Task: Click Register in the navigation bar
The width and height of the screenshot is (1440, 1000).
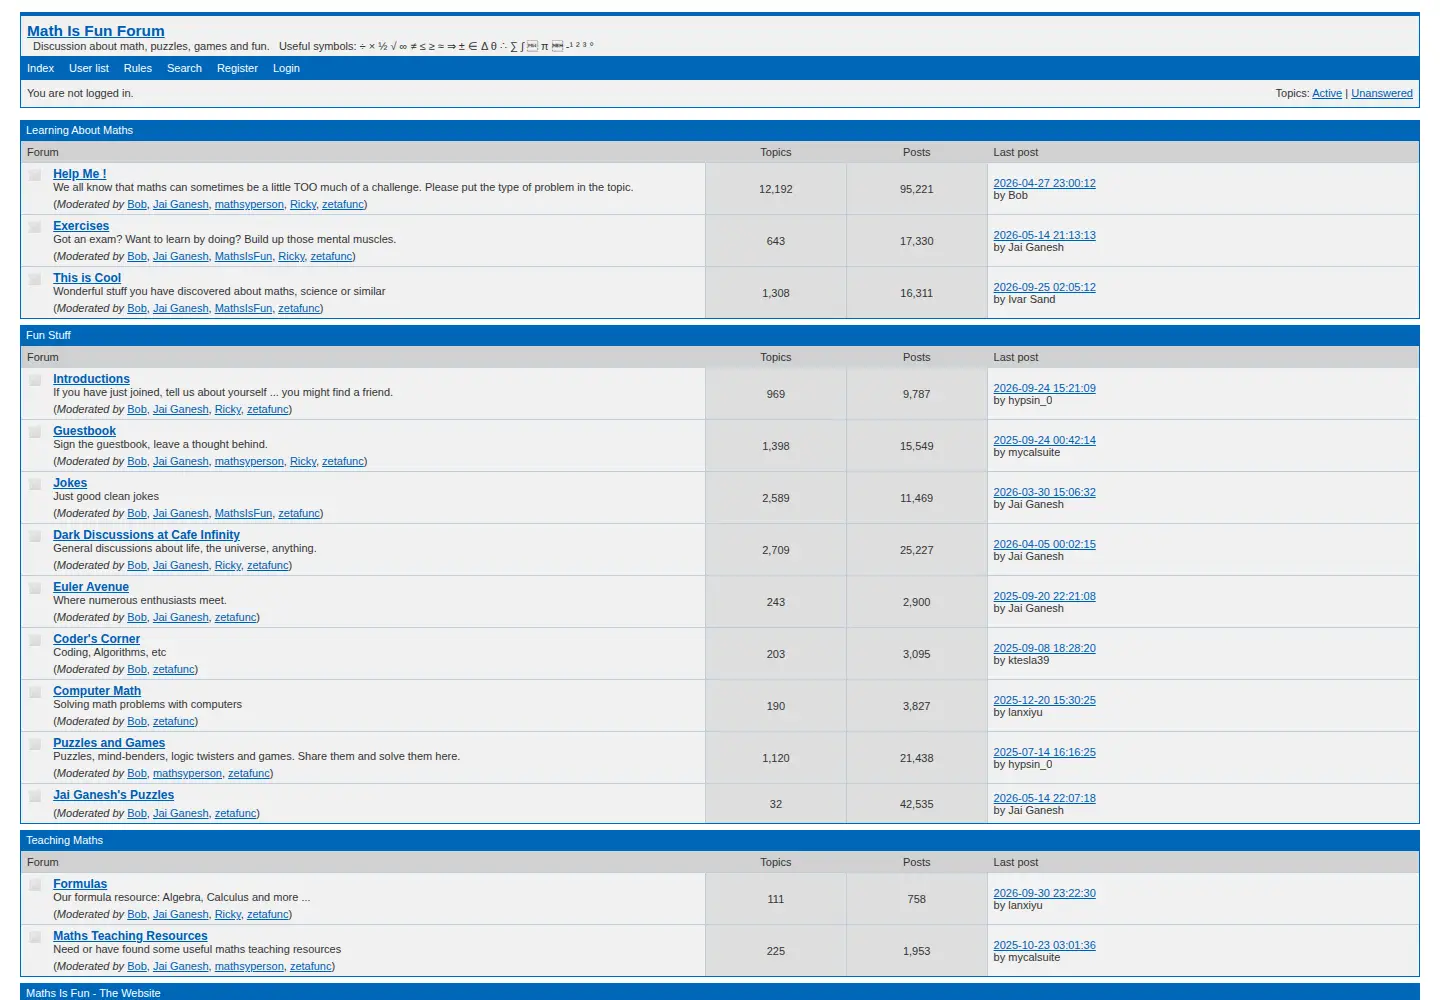Action: 237,68
